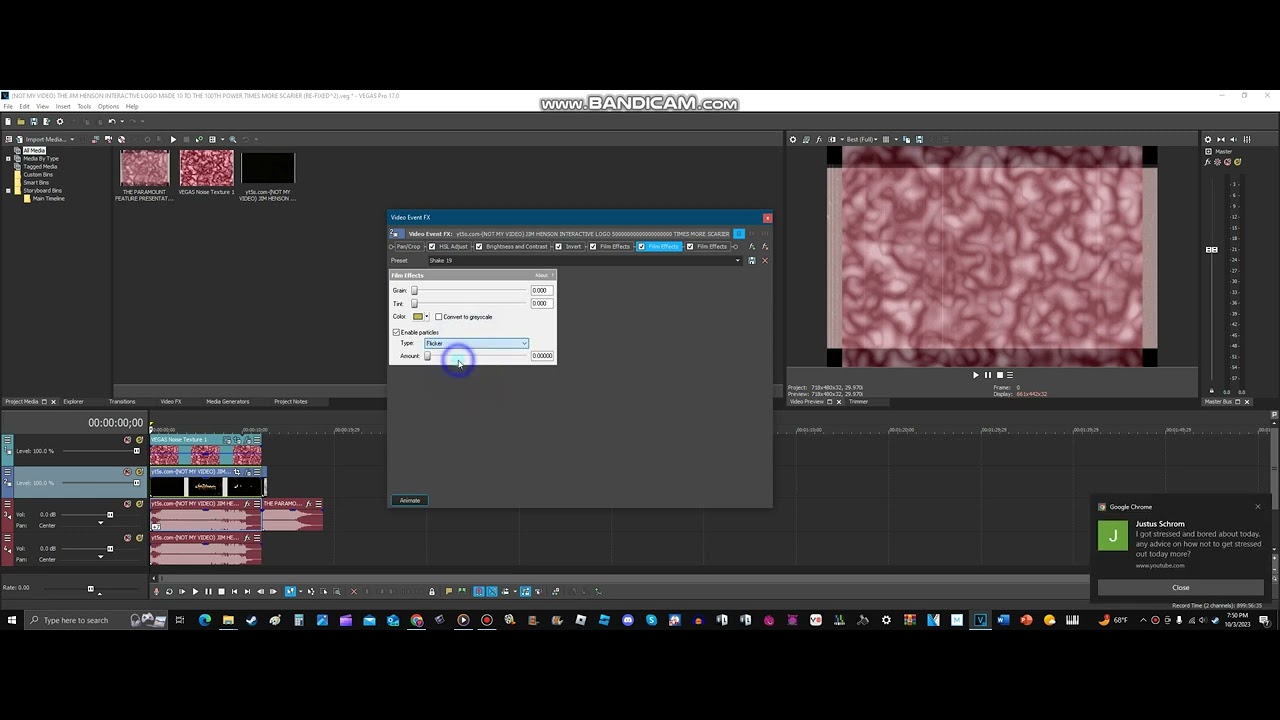Save the project with the floppy icon
The height and width of the screenshot is (720, 1280).
(x=34, y=122)
